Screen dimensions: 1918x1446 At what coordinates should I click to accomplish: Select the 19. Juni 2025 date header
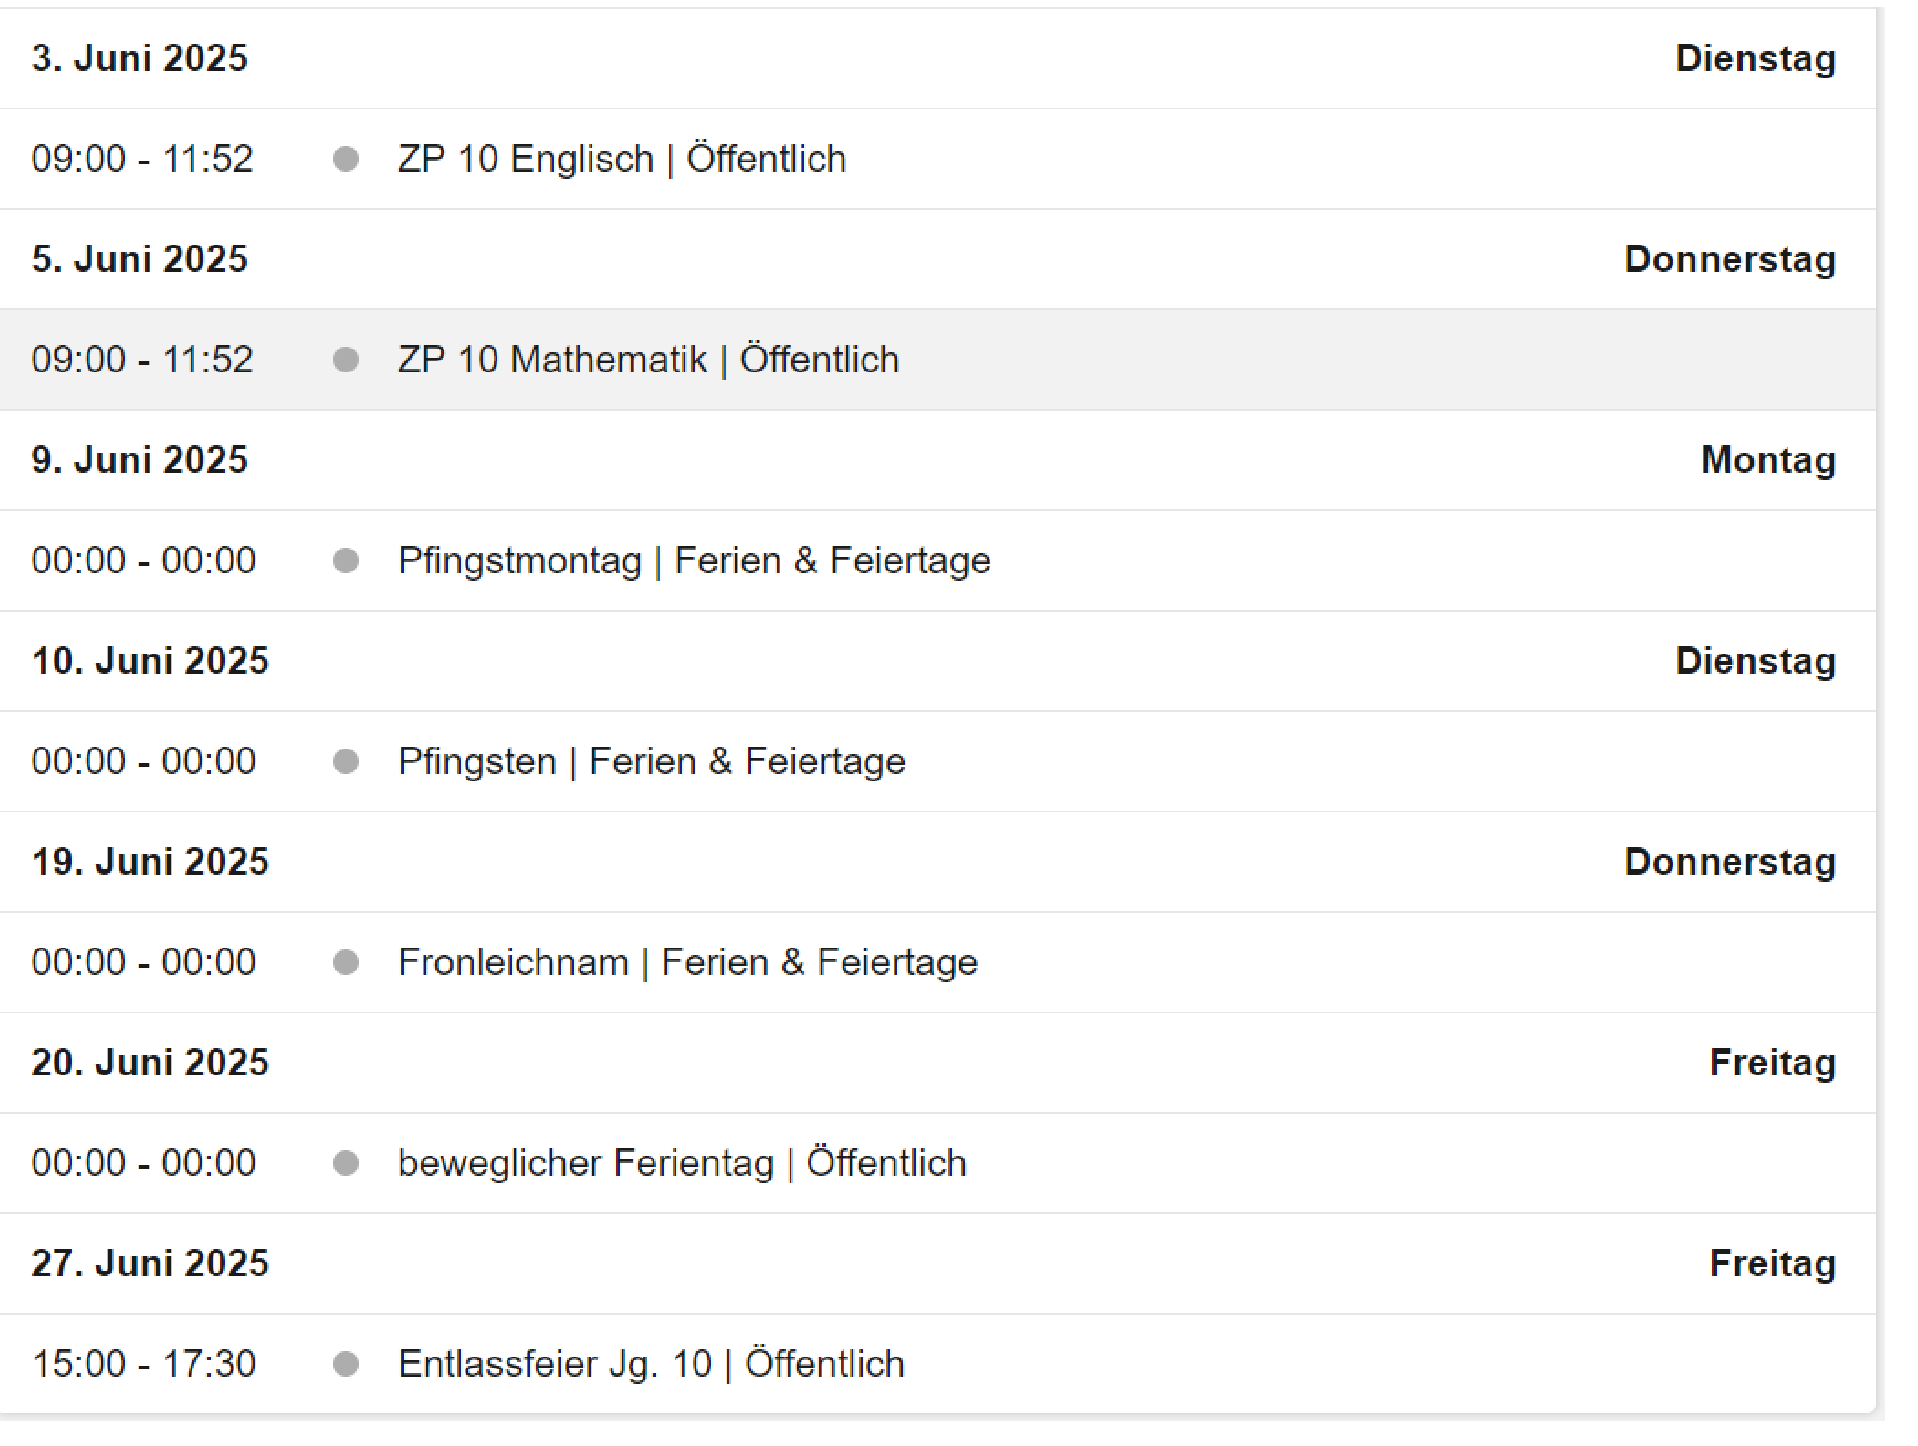pyautogui.click(x=150, y=862)
